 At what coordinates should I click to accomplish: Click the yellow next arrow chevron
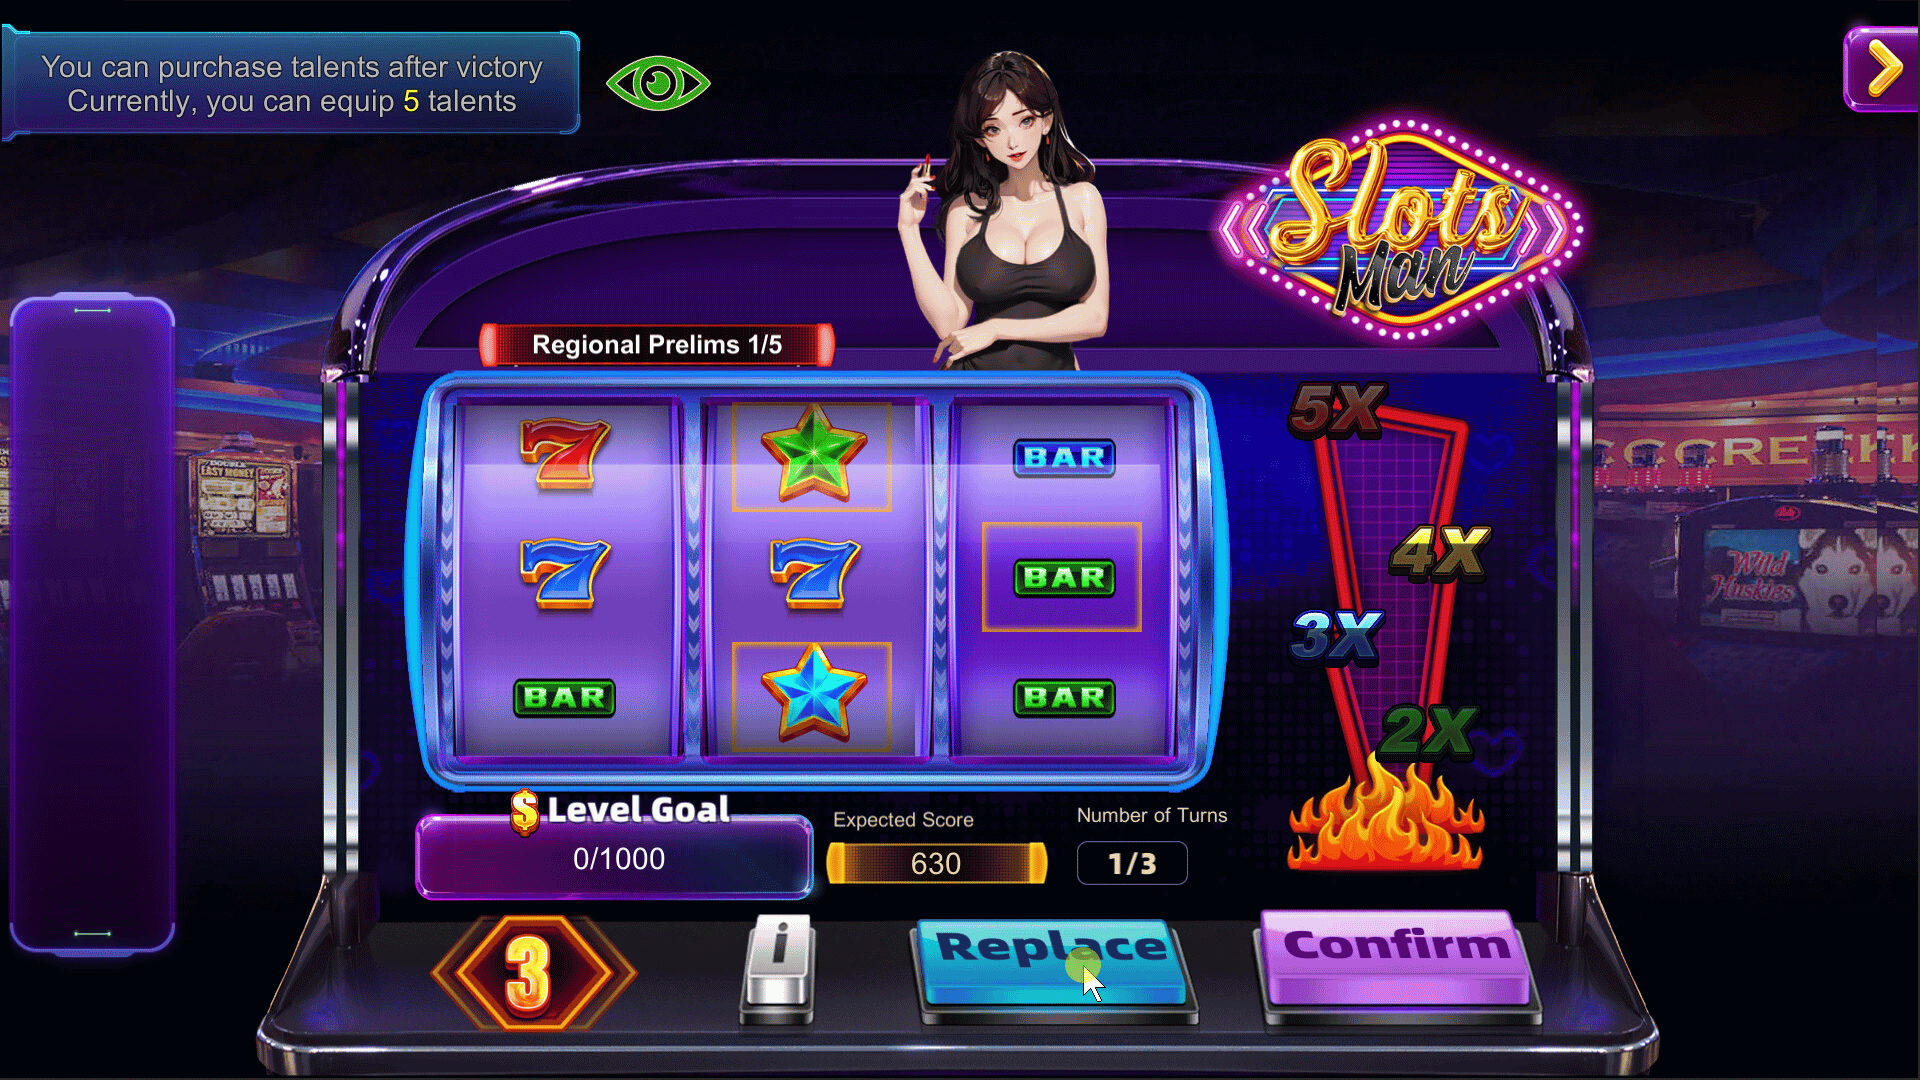pyautogui.click(x=1882, y=69)
